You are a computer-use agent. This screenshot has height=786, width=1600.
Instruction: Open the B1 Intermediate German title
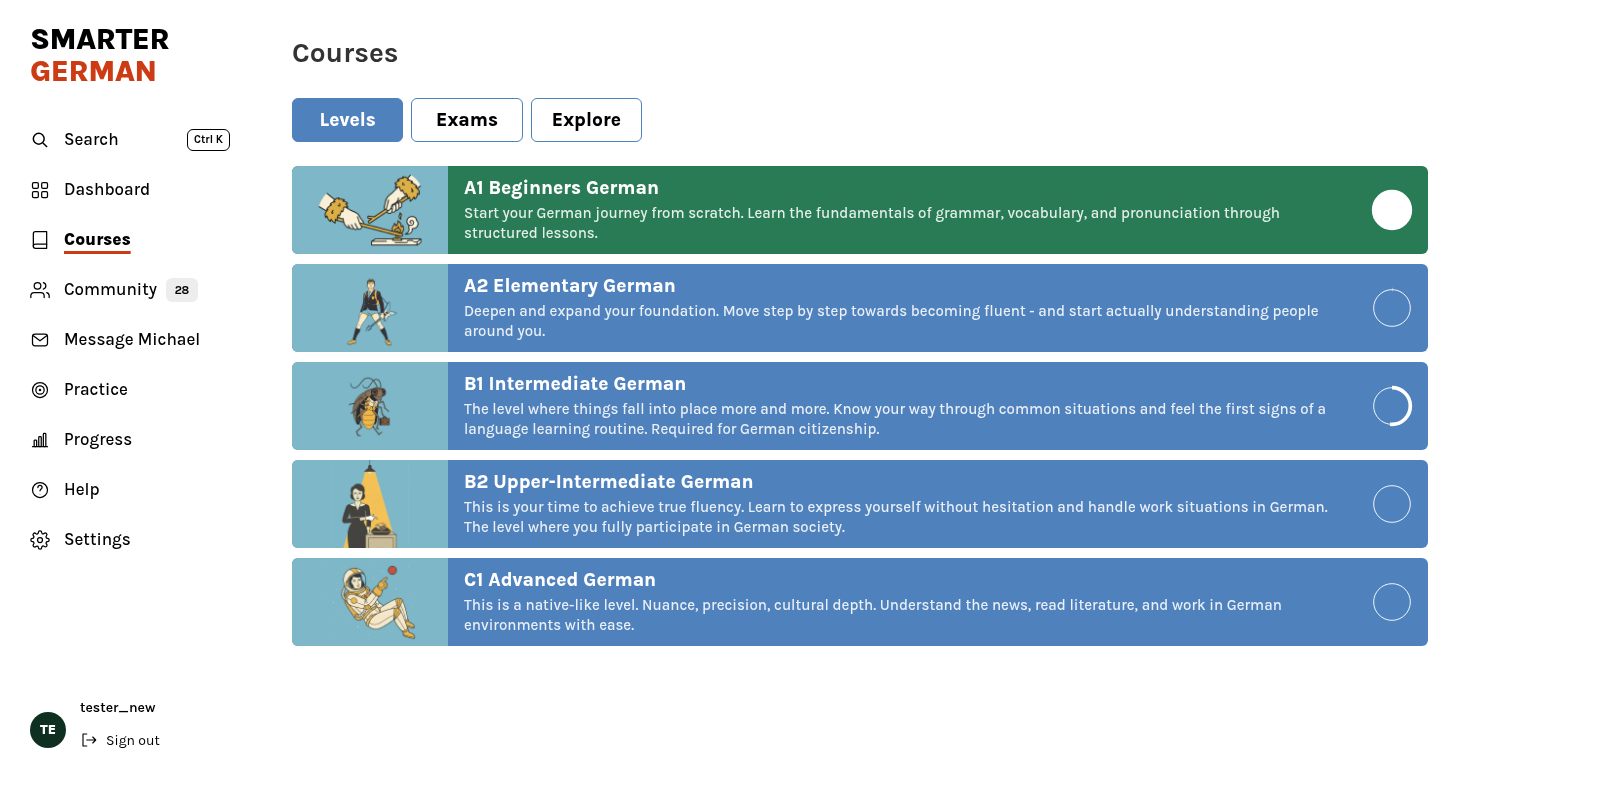575,384
